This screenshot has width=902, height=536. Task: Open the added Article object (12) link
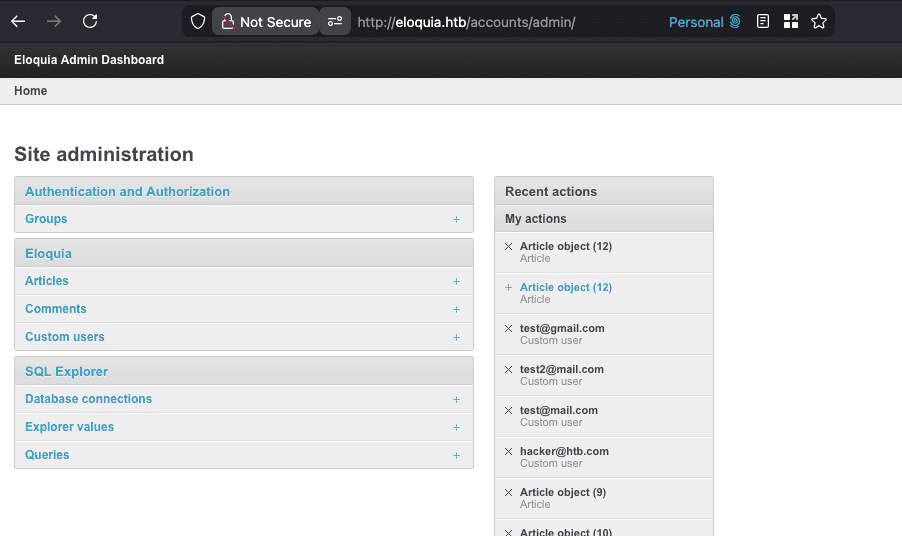(565, 287)
